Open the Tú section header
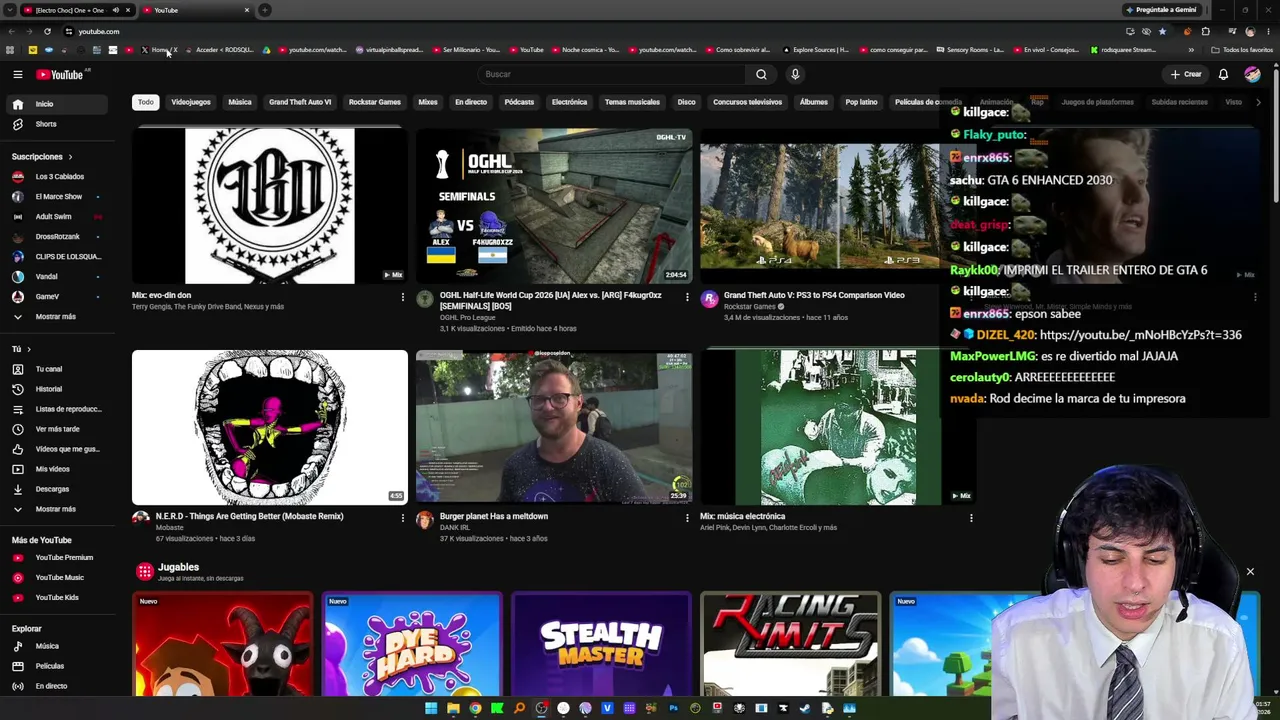 (21, 349)
